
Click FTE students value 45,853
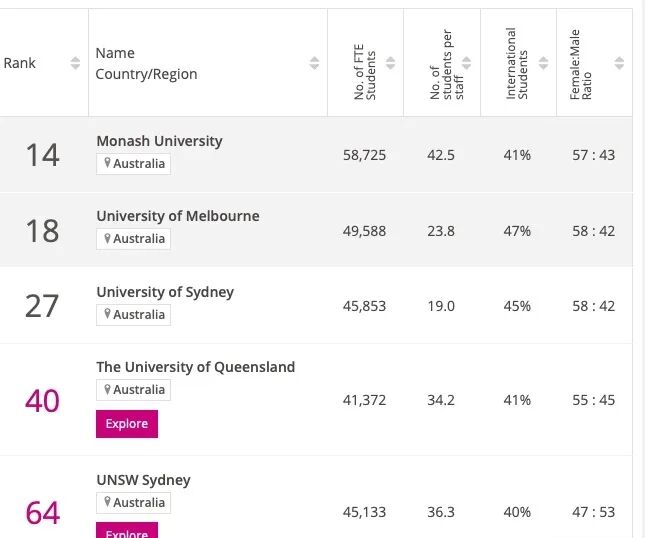364,306
